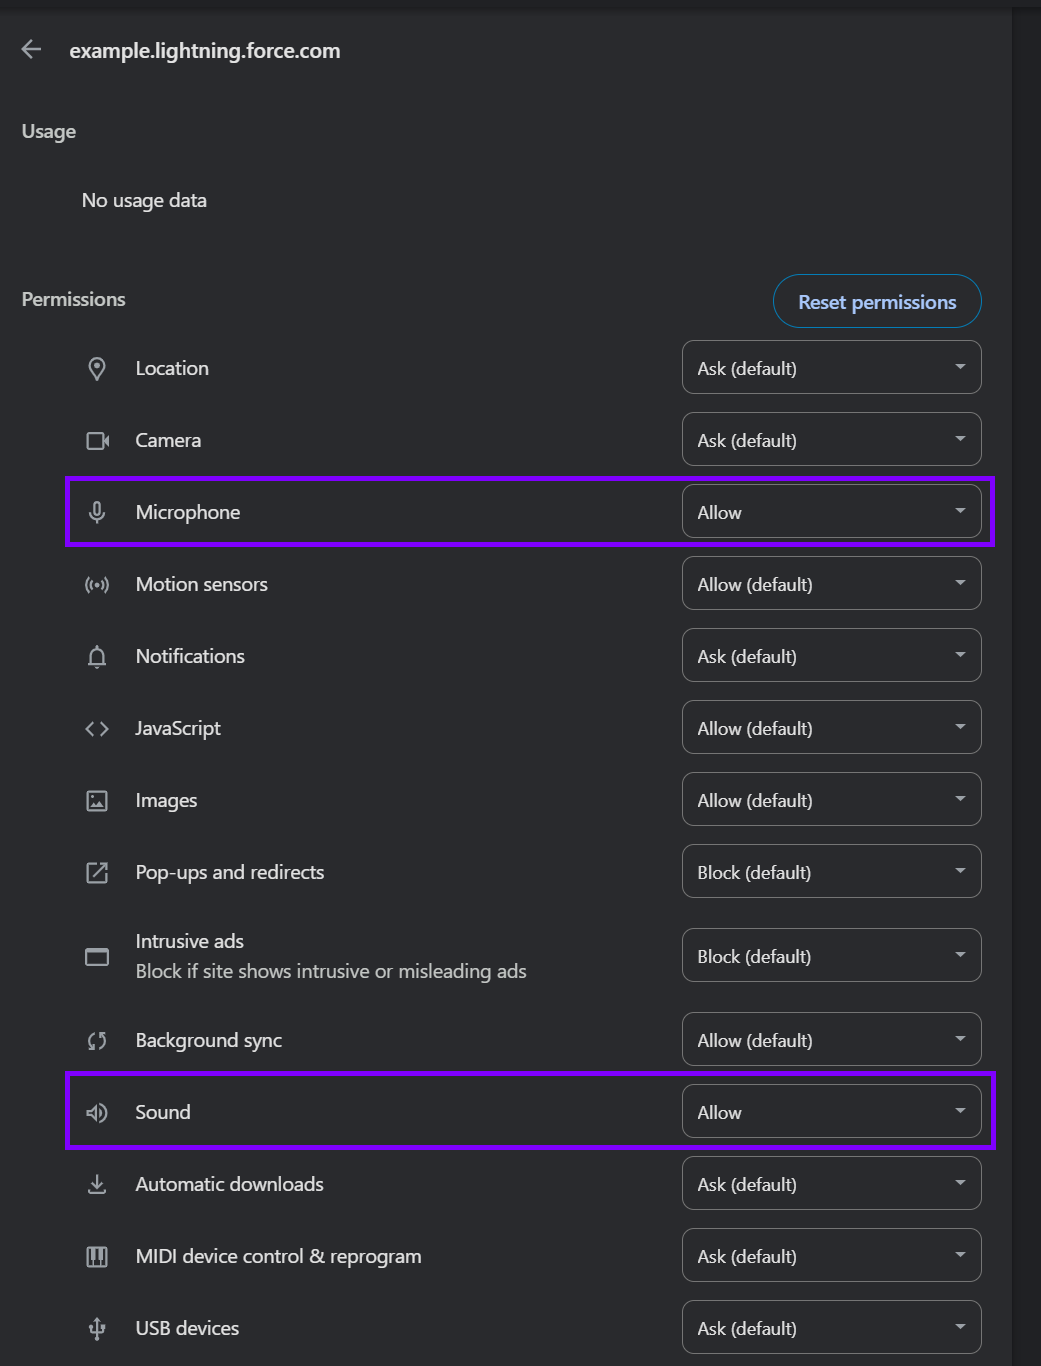Click the JavaScript code brackets icon

97,729
